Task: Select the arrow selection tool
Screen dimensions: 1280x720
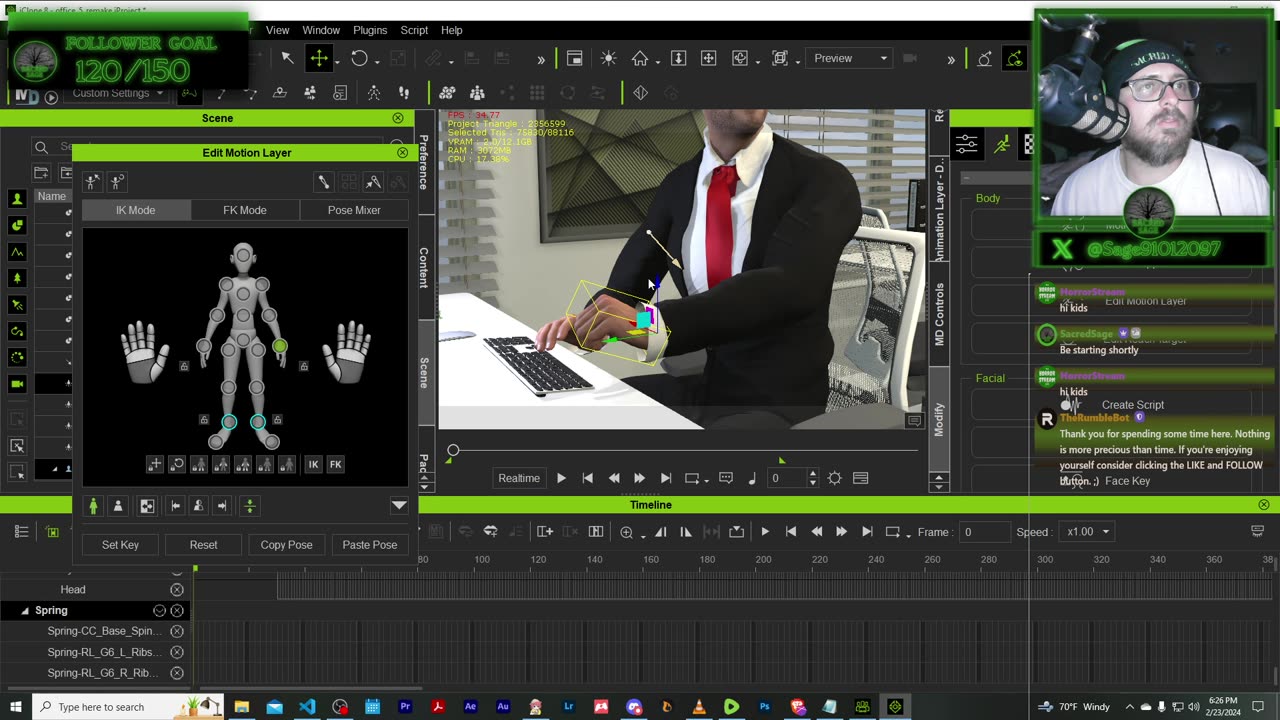Action: [287, 58]
